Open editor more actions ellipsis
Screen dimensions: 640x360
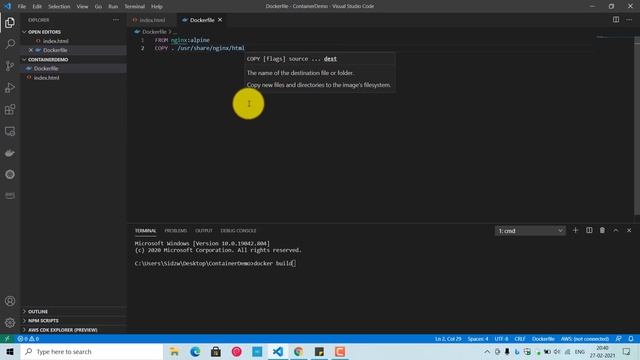[629, 20]
